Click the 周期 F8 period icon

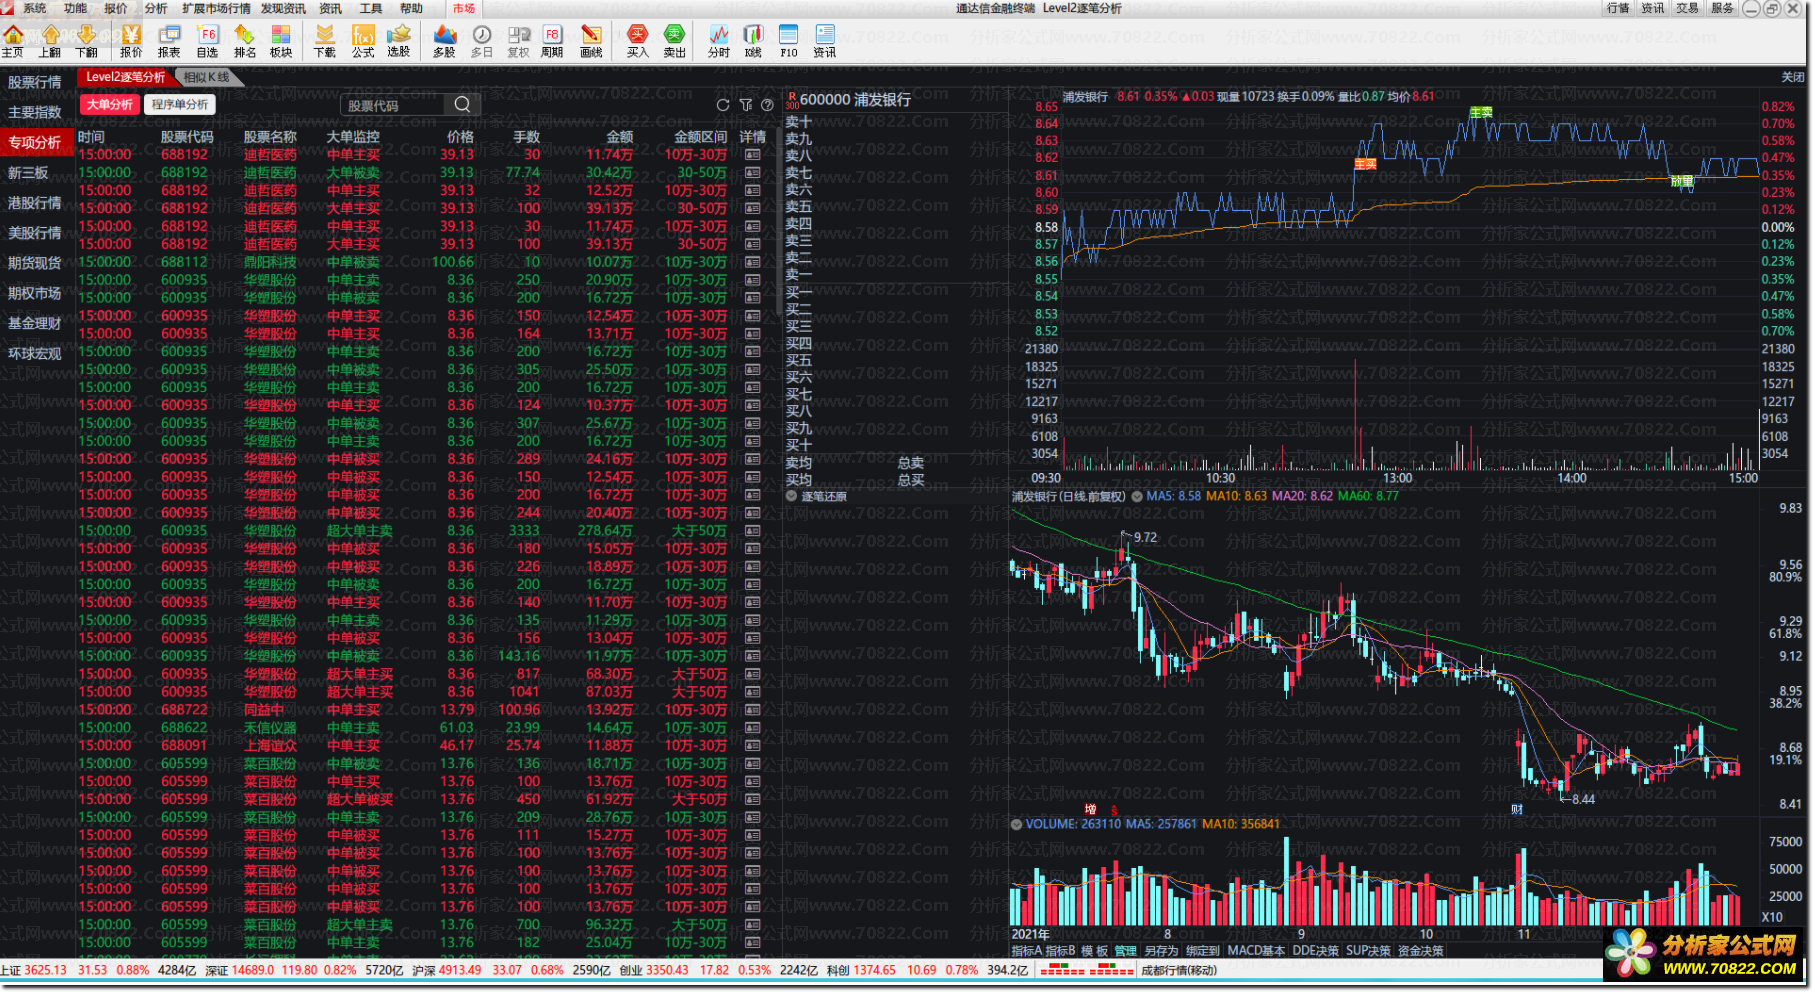(x=553, y=42)
